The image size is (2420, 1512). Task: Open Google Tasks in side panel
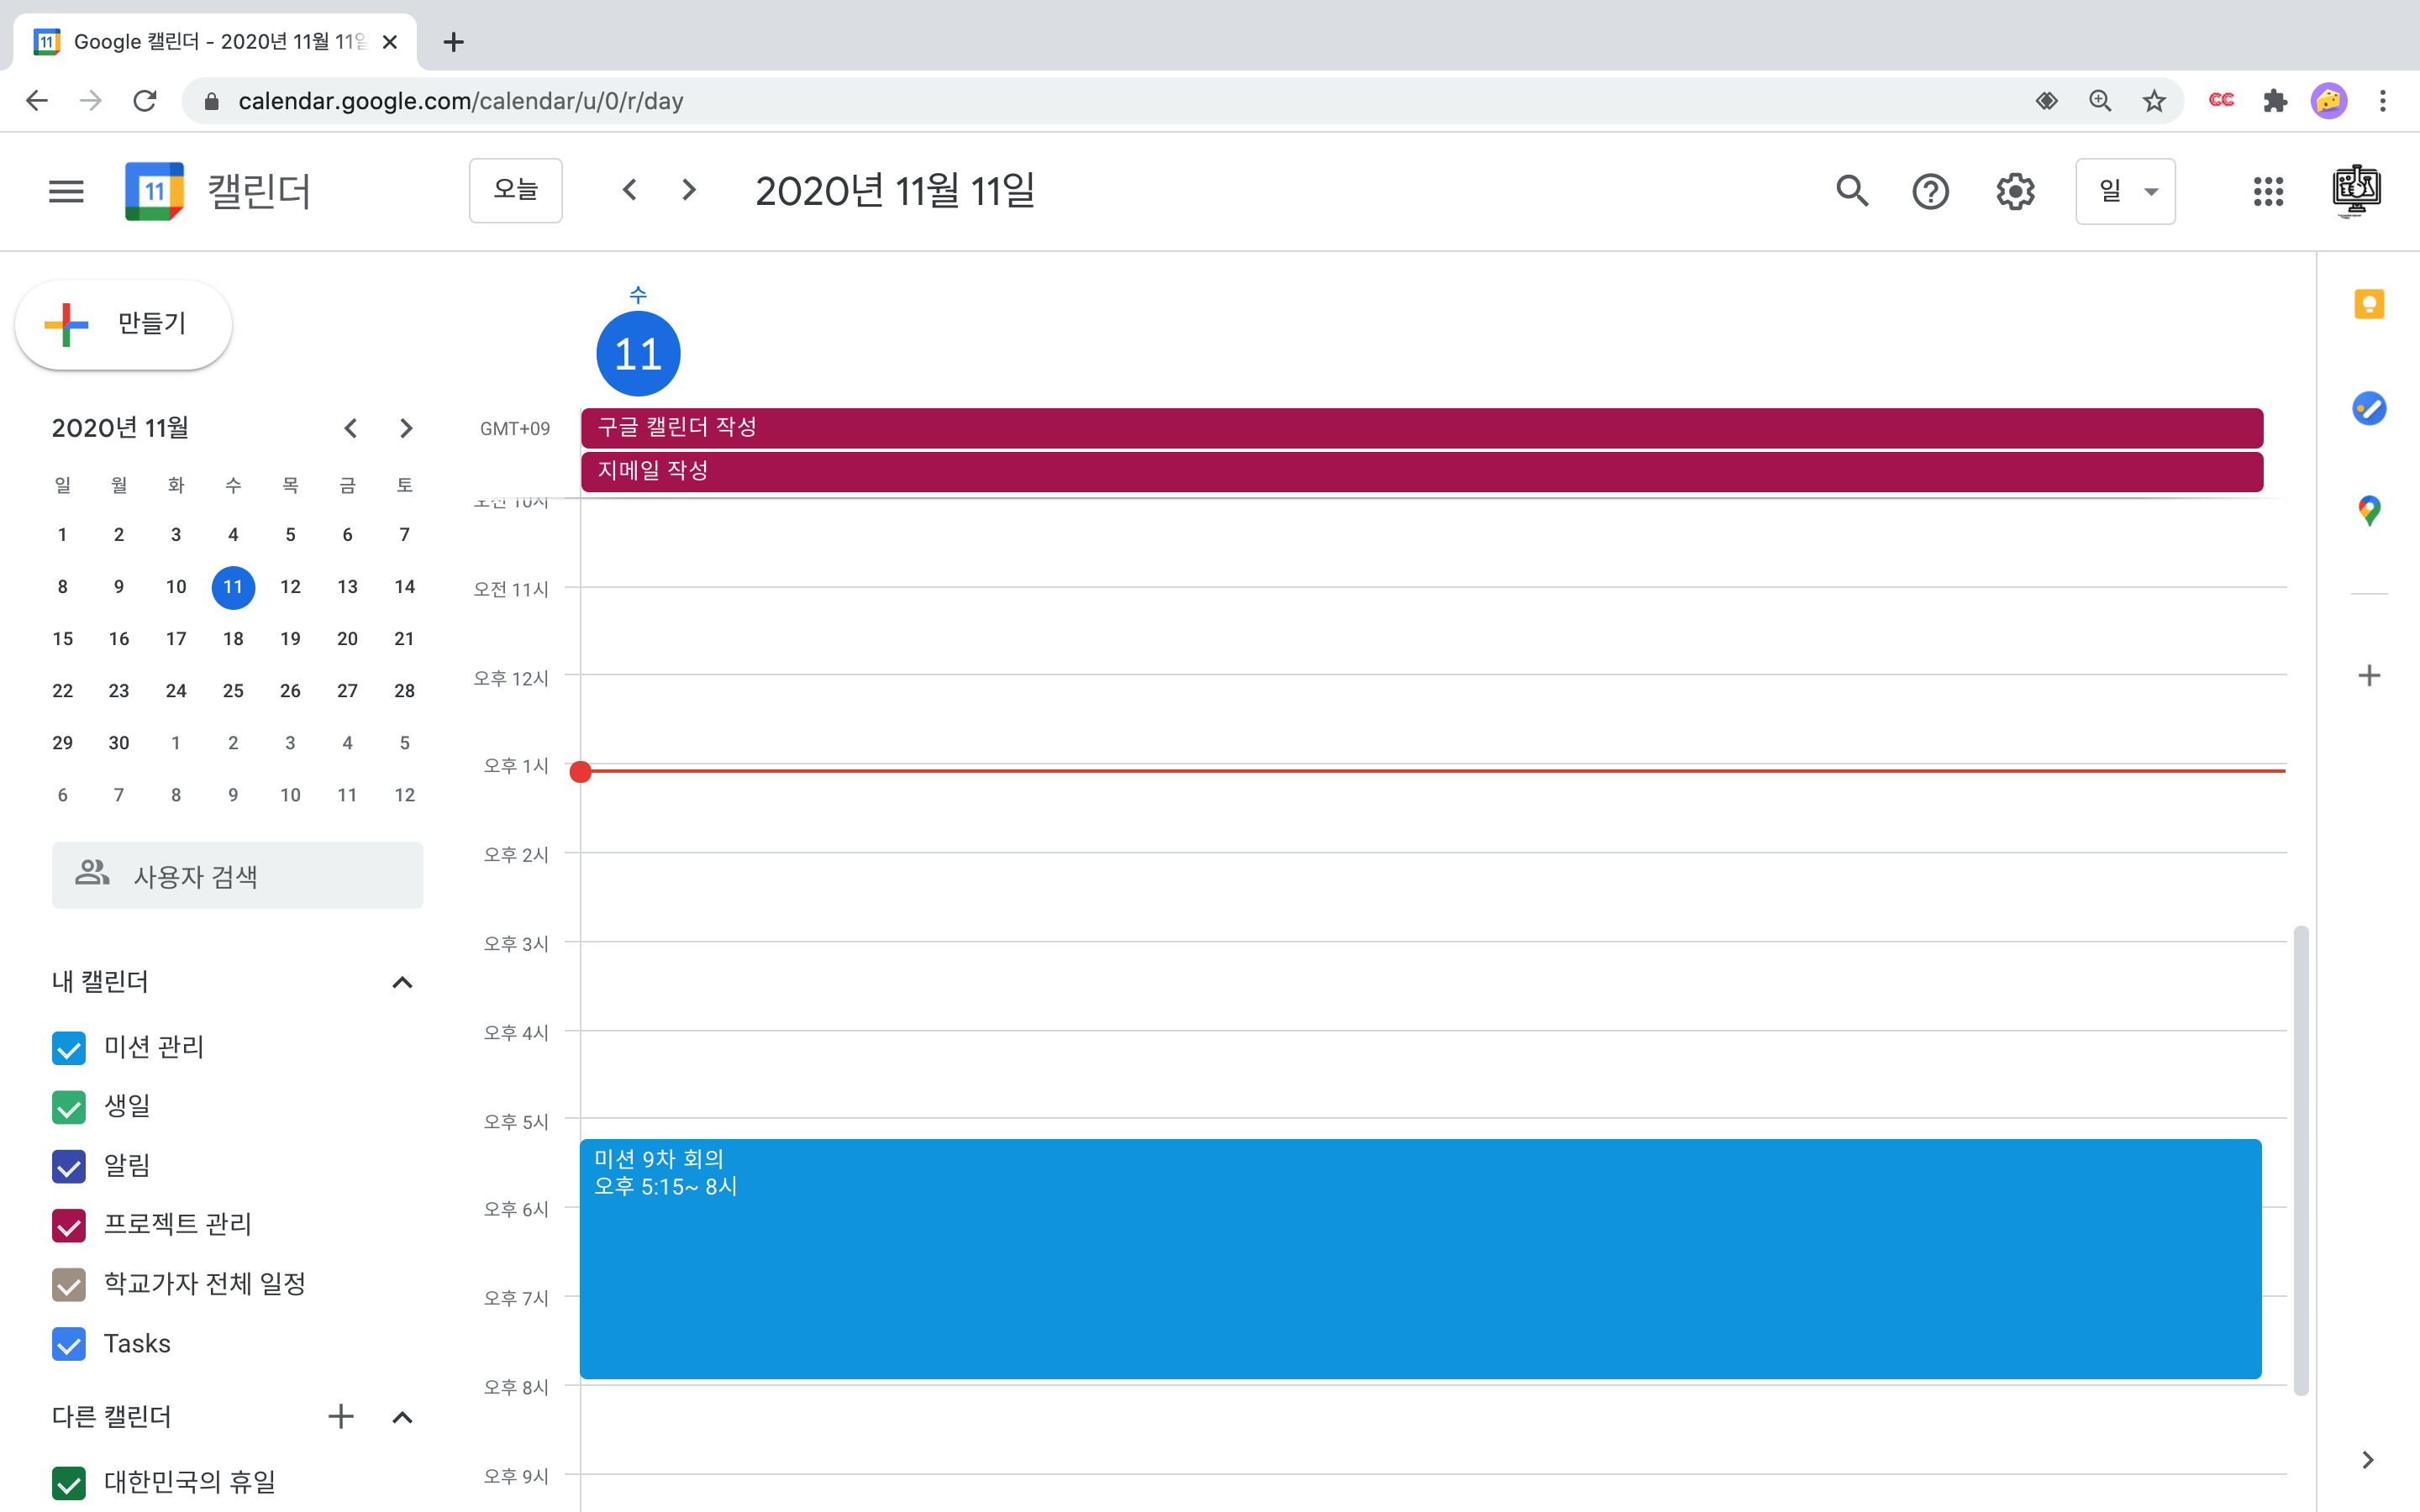(2369, 408)
